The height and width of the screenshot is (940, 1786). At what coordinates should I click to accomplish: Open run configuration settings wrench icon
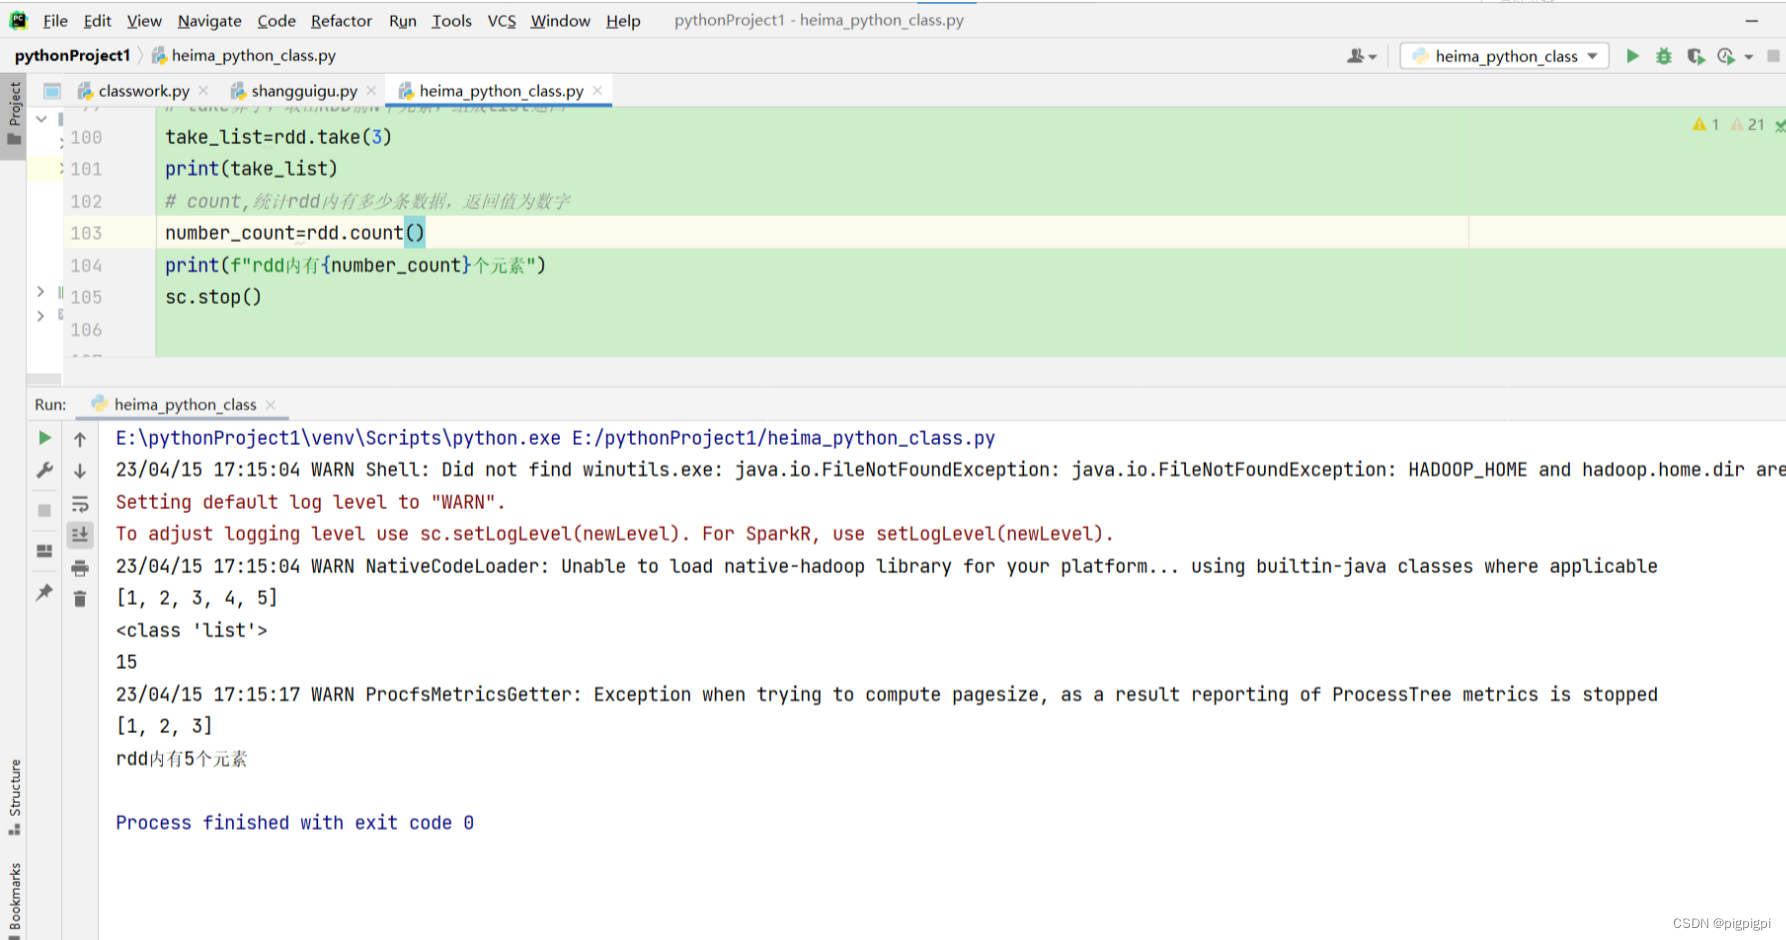coord(45,470)
